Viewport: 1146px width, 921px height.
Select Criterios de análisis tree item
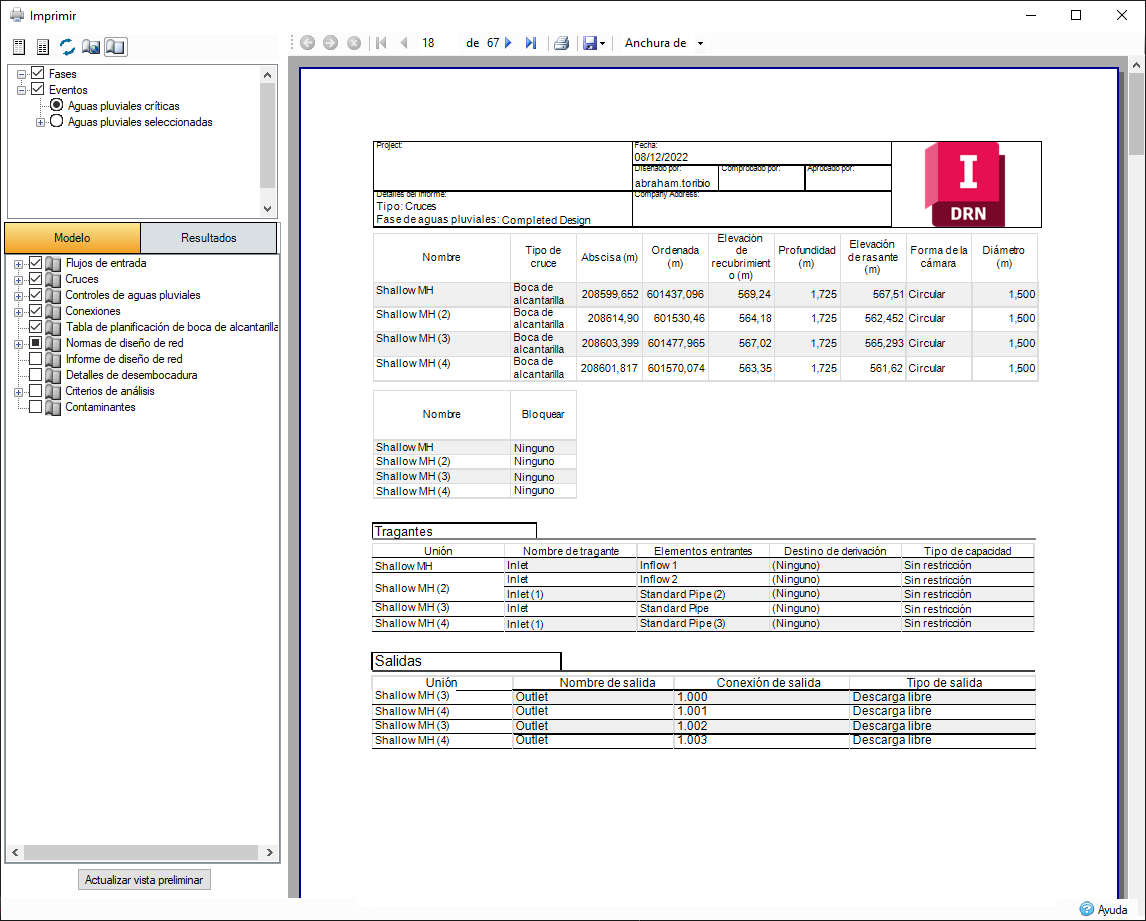(110, 391)
